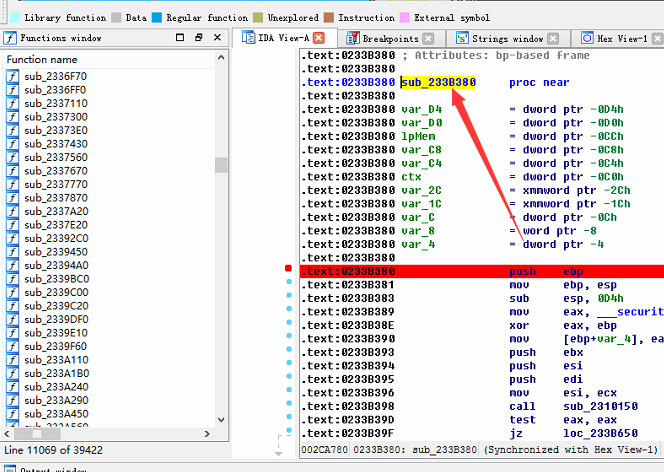664x472 pixels.
Task: Close the Functions window panel
Action: point(217,37)
